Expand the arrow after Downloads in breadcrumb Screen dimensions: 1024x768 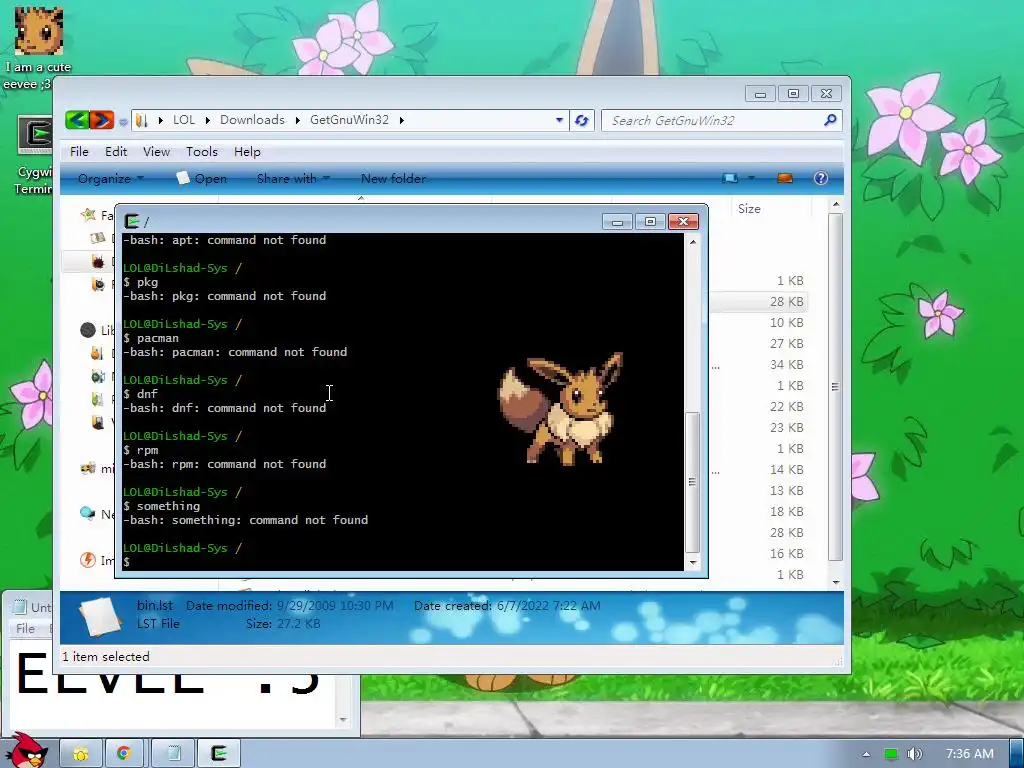[x=297, y=120]
